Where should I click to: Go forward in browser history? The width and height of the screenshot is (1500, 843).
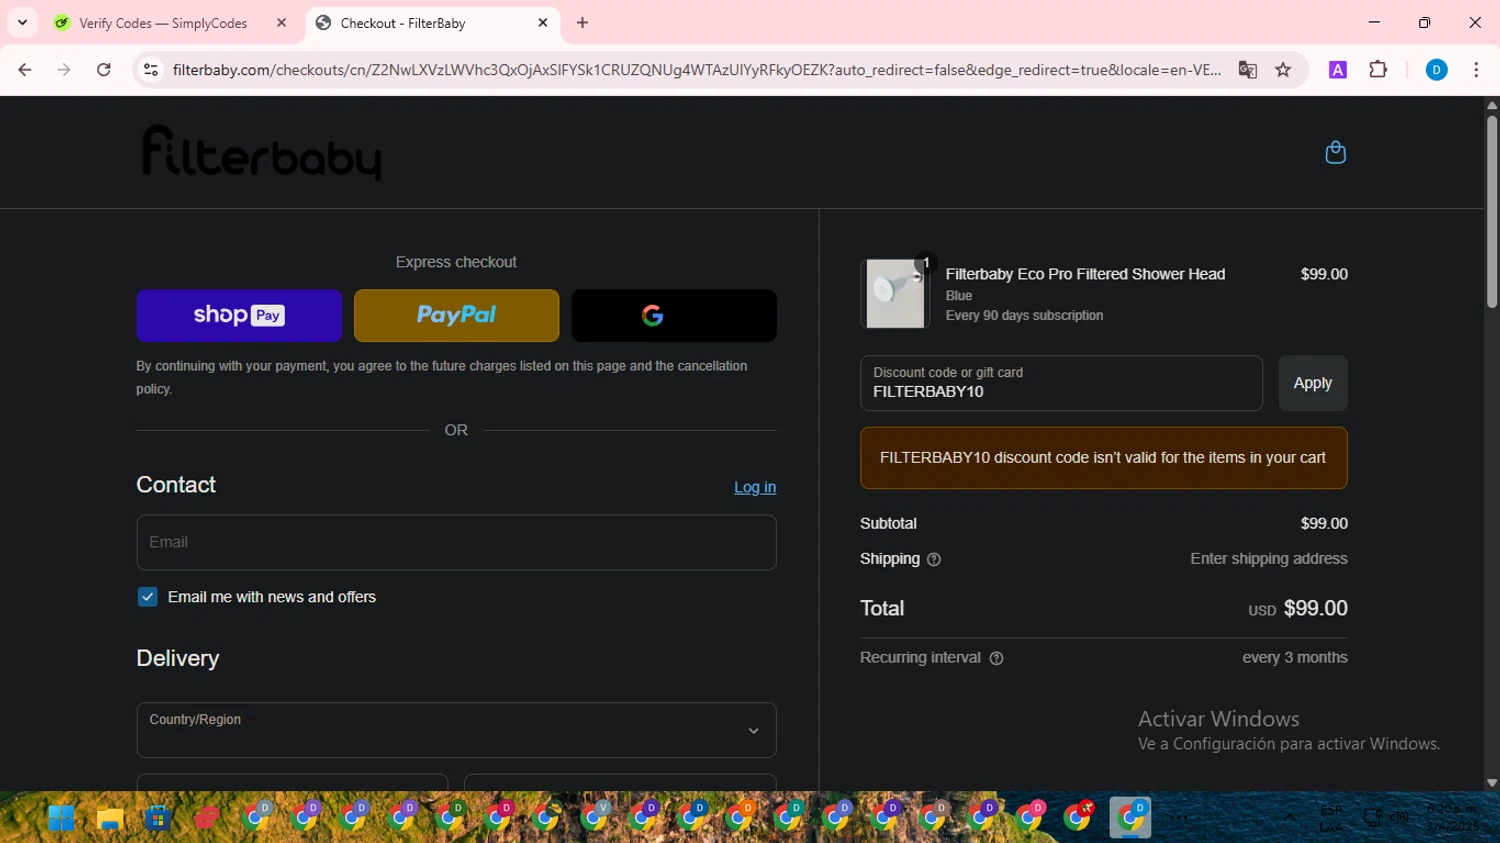[64, 70]
